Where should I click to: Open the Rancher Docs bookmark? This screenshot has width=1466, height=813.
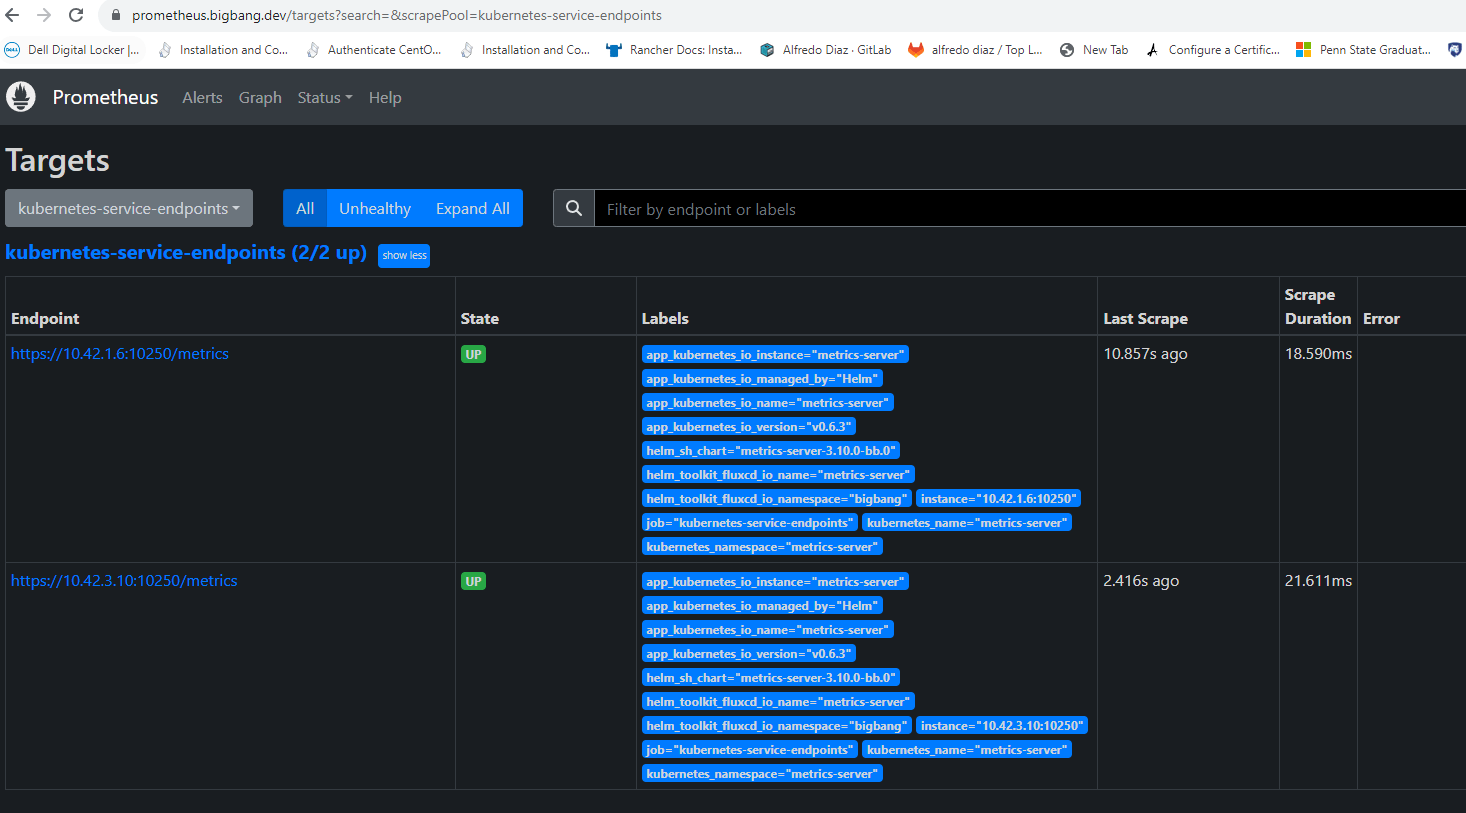pyautogui.click(x=675, y=49)
